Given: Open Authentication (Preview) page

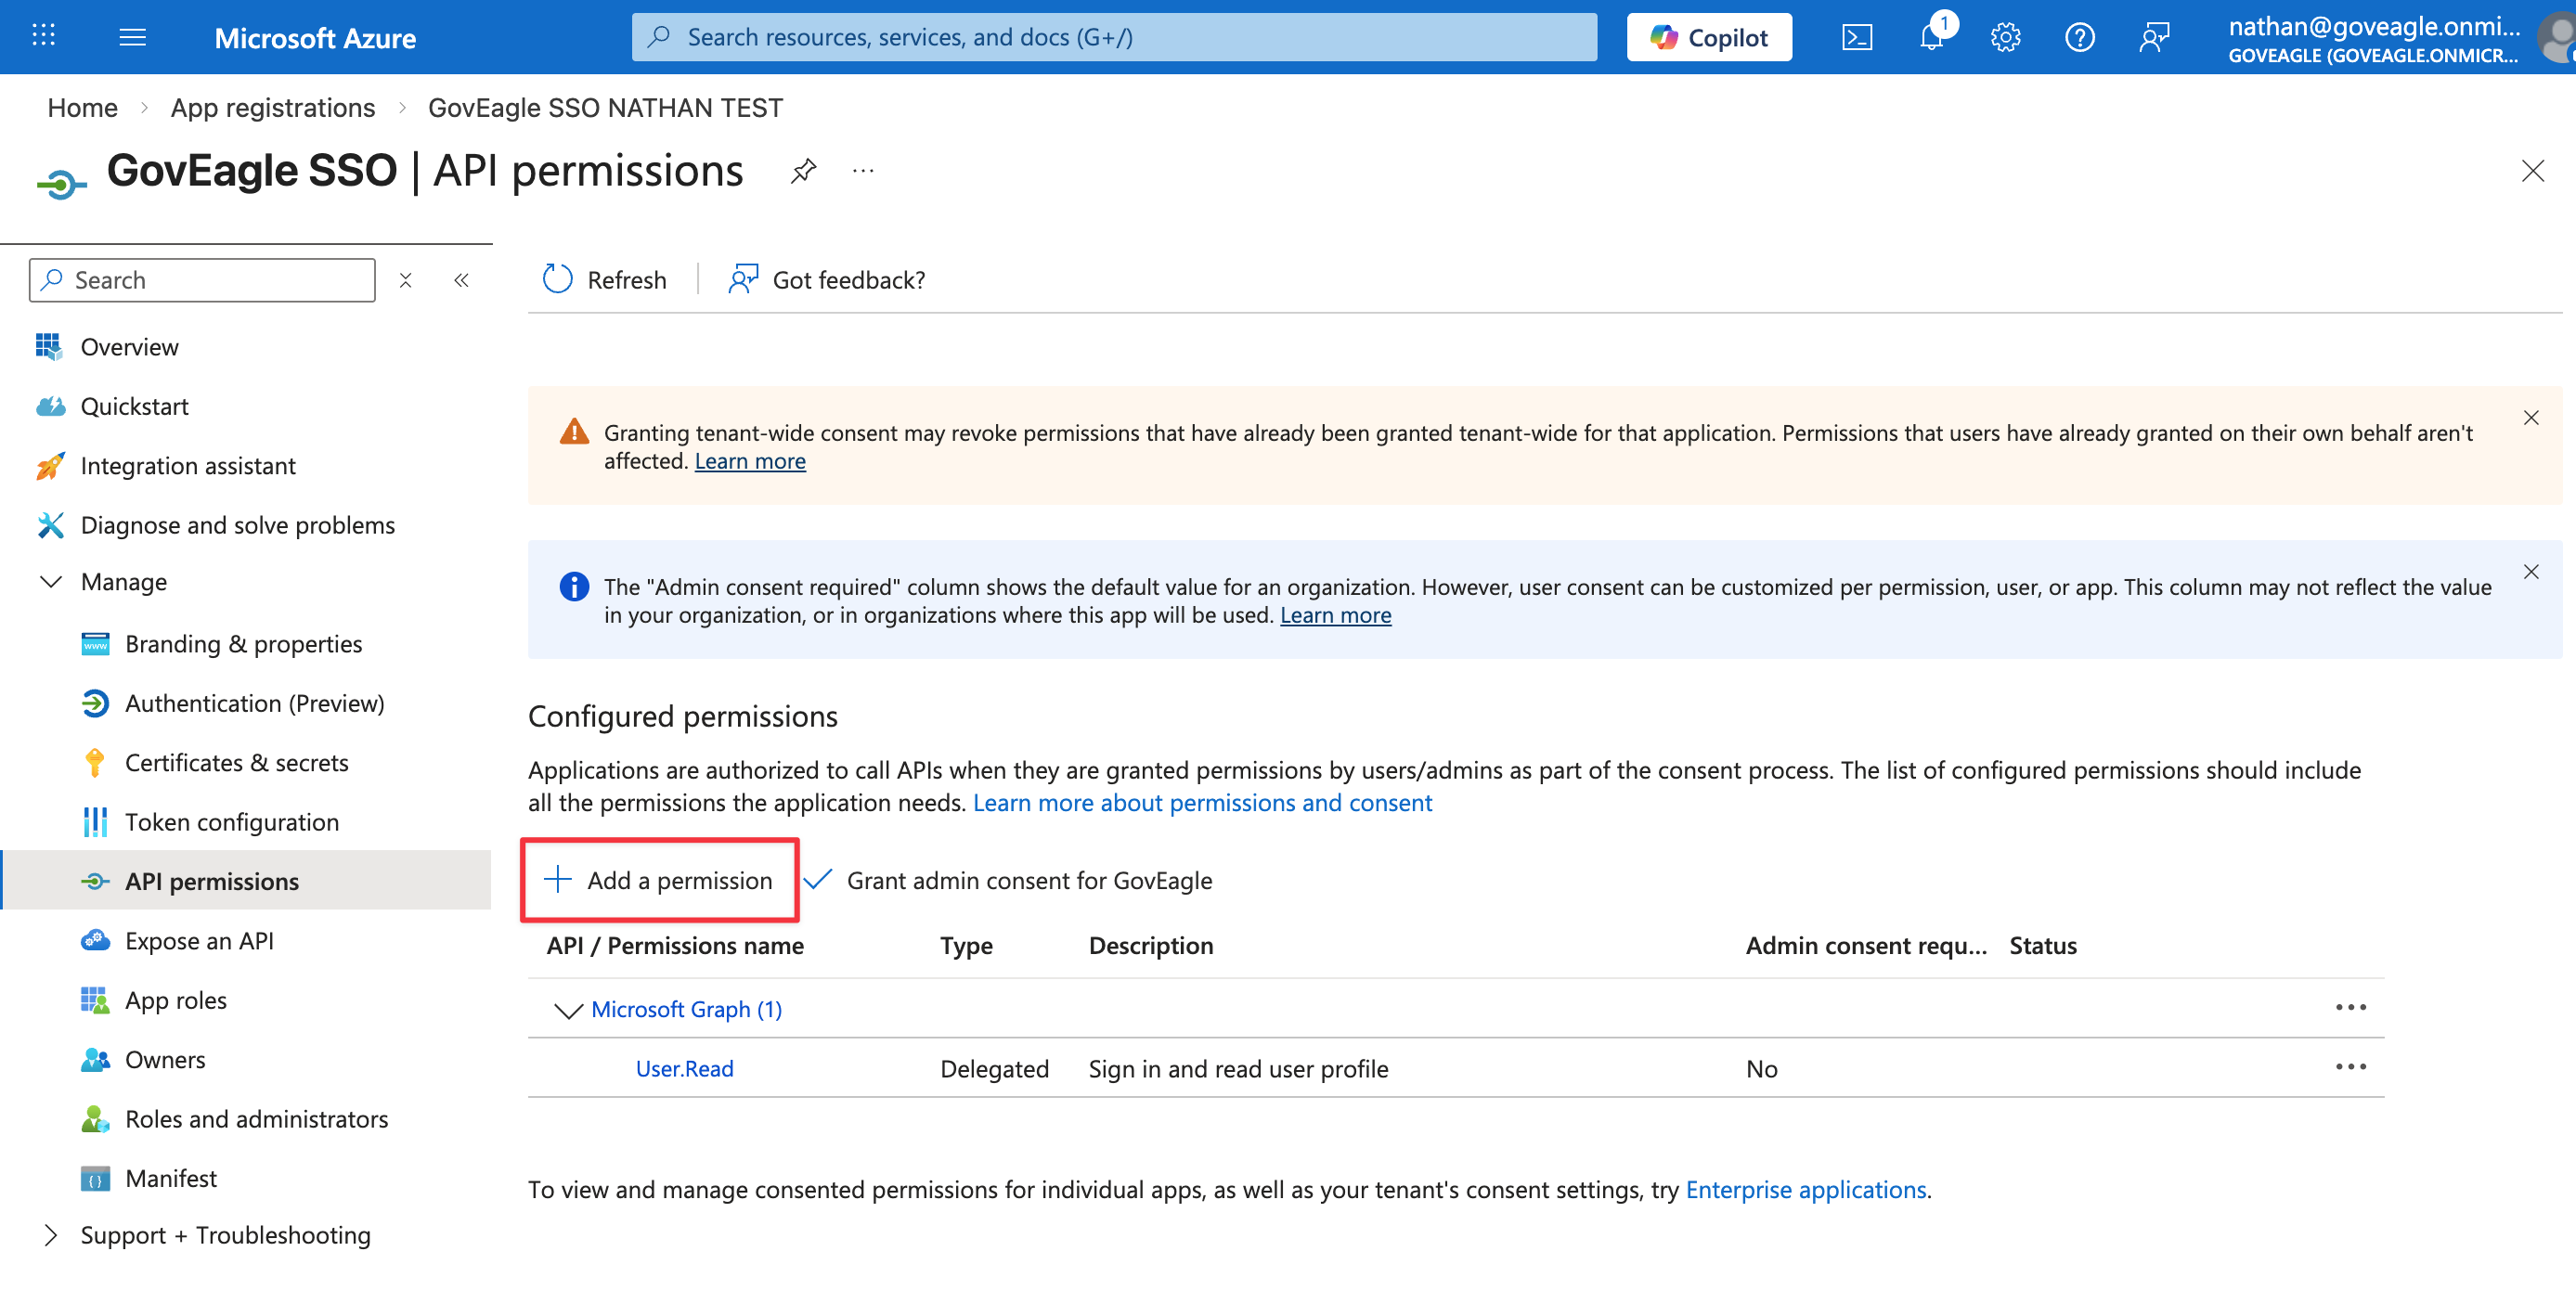Looking at the screenshot, I should (x=254, y=703).
